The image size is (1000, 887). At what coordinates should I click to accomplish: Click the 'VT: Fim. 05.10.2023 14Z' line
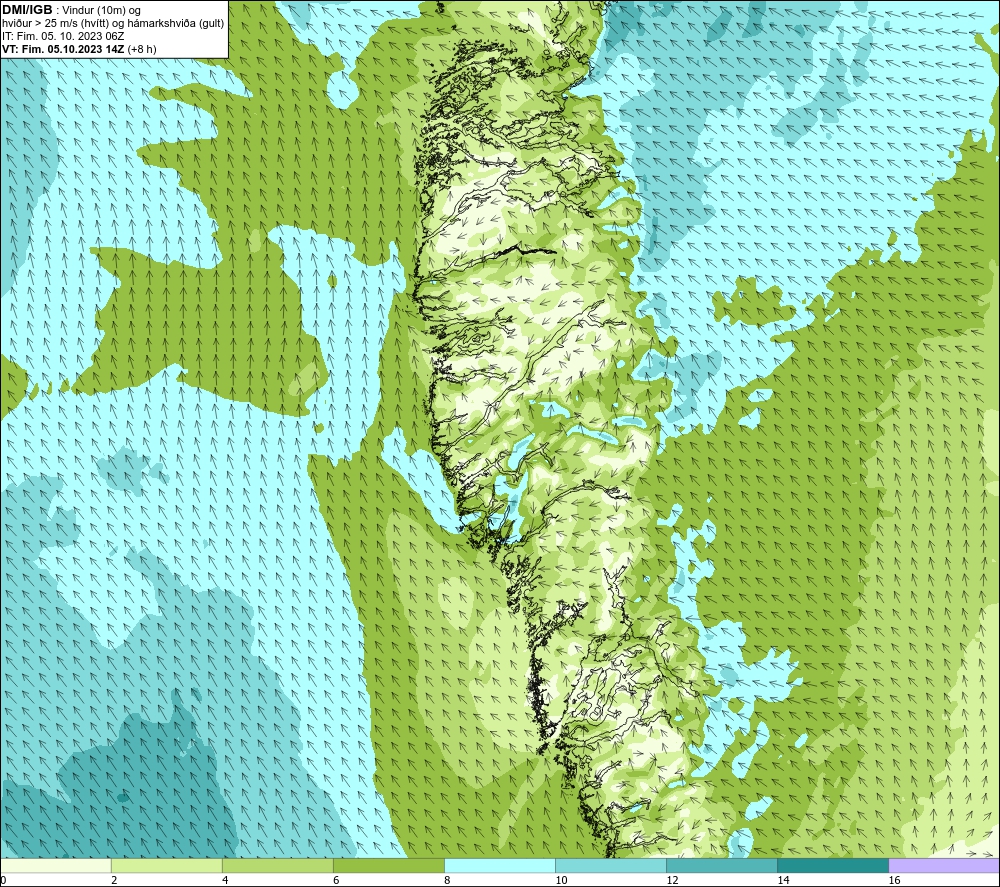tap(79, 49)
